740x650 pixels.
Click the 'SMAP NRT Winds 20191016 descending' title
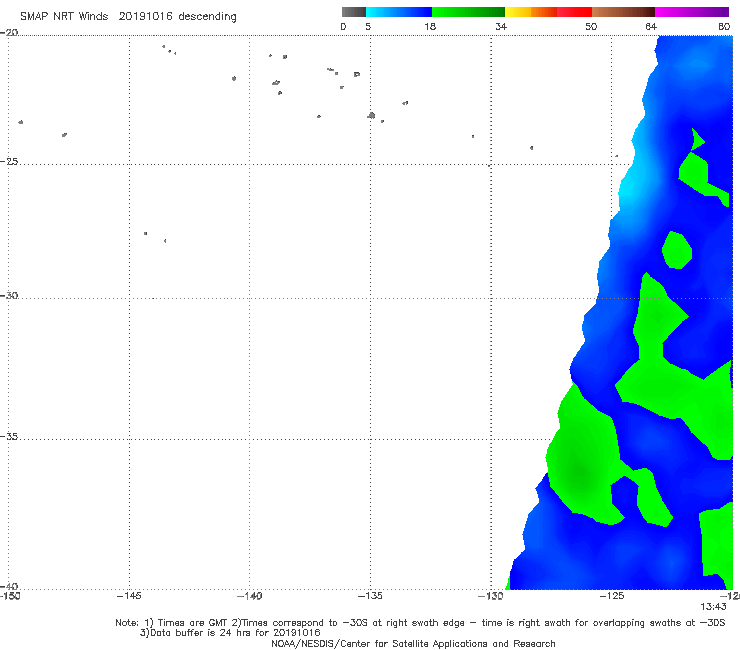point(128,17)
